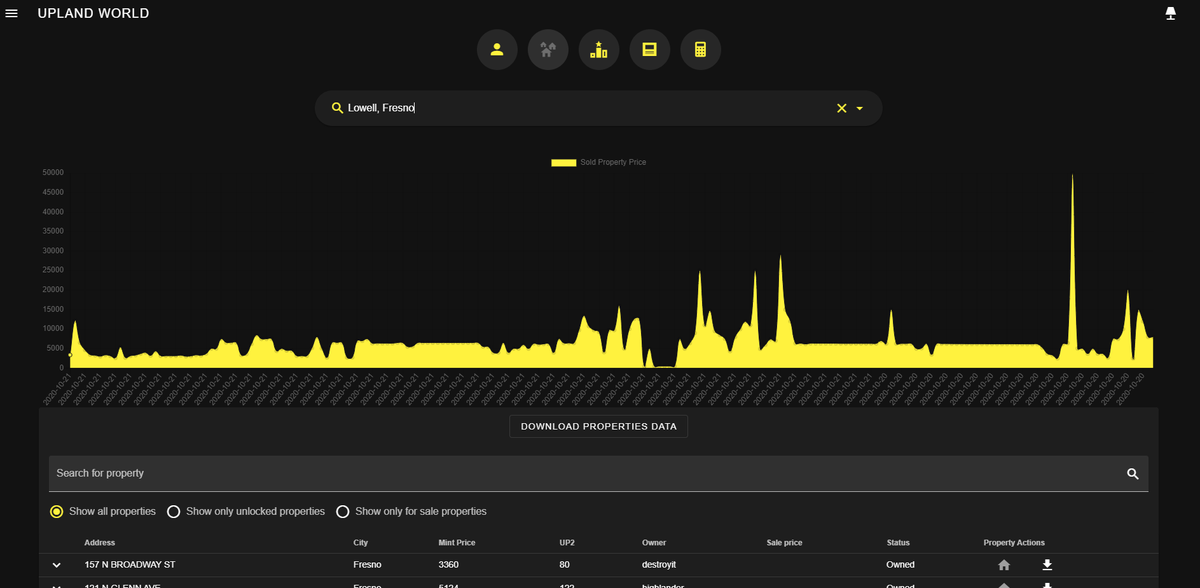Click the Download Properties Data button
The height and width of the screenshot is (588, 1200).
(x=599, y=426)
